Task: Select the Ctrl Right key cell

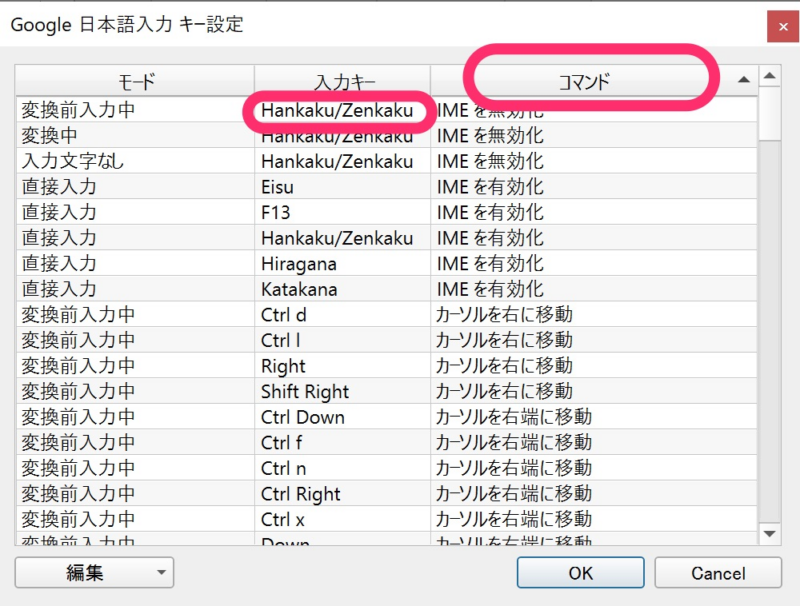Action: (342, 493)
